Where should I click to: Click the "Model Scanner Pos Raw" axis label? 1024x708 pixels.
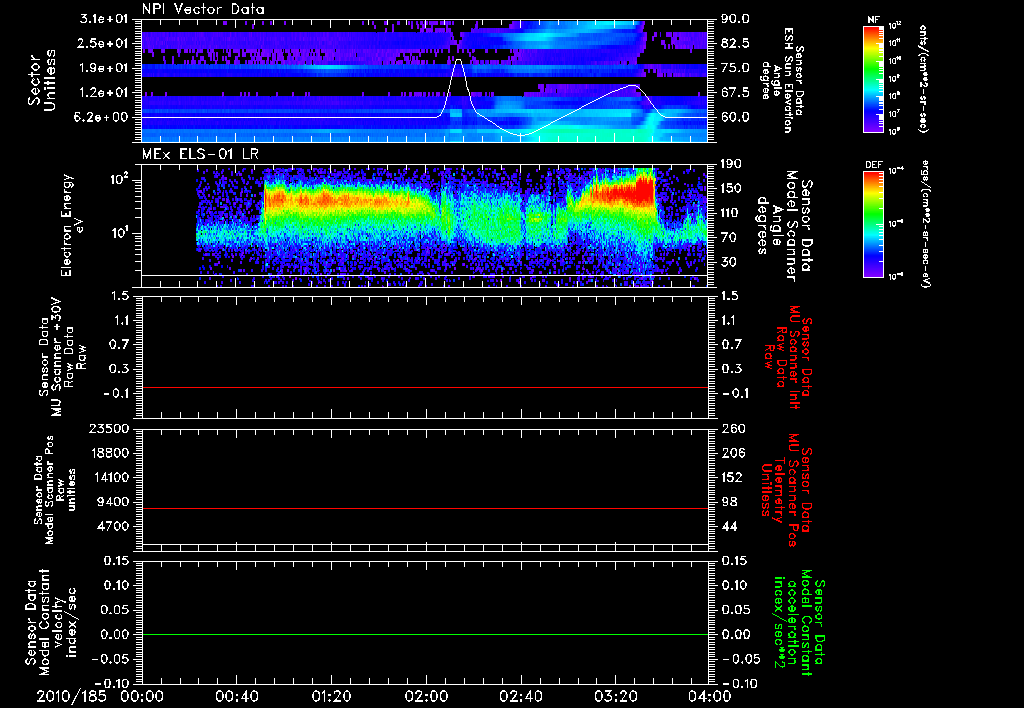56,490
